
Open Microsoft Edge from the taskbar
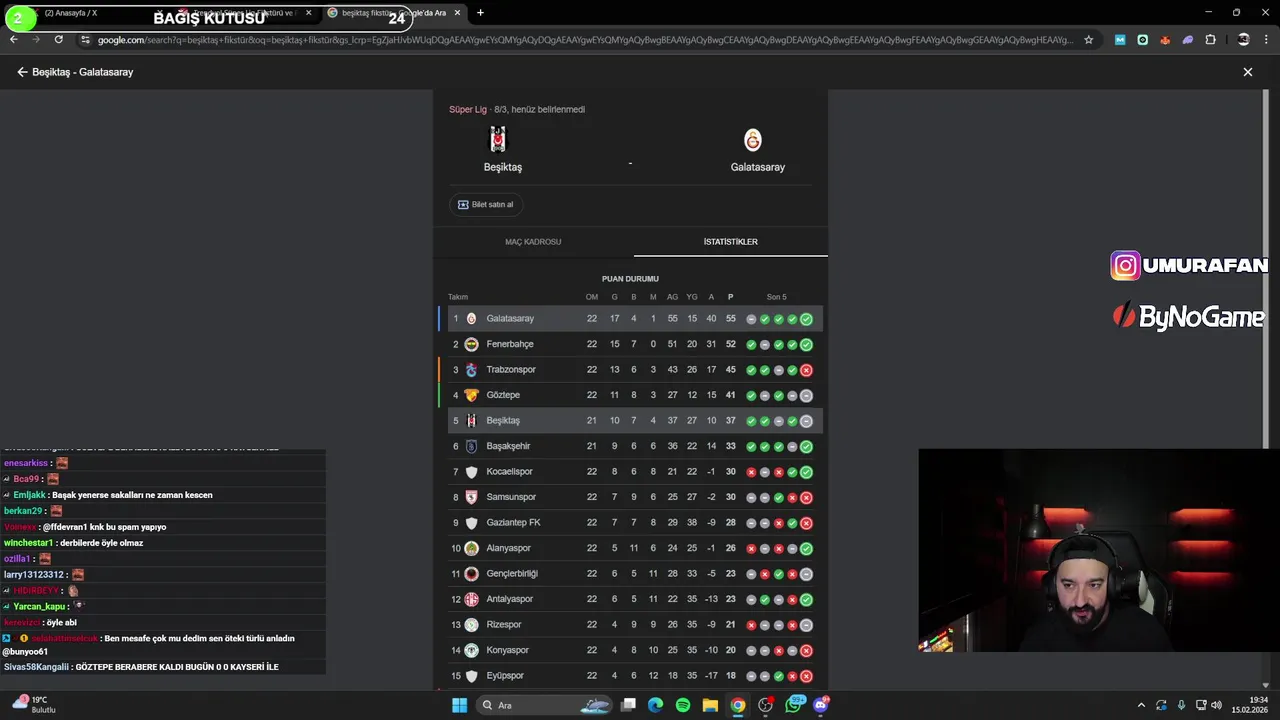pos(655,705)
